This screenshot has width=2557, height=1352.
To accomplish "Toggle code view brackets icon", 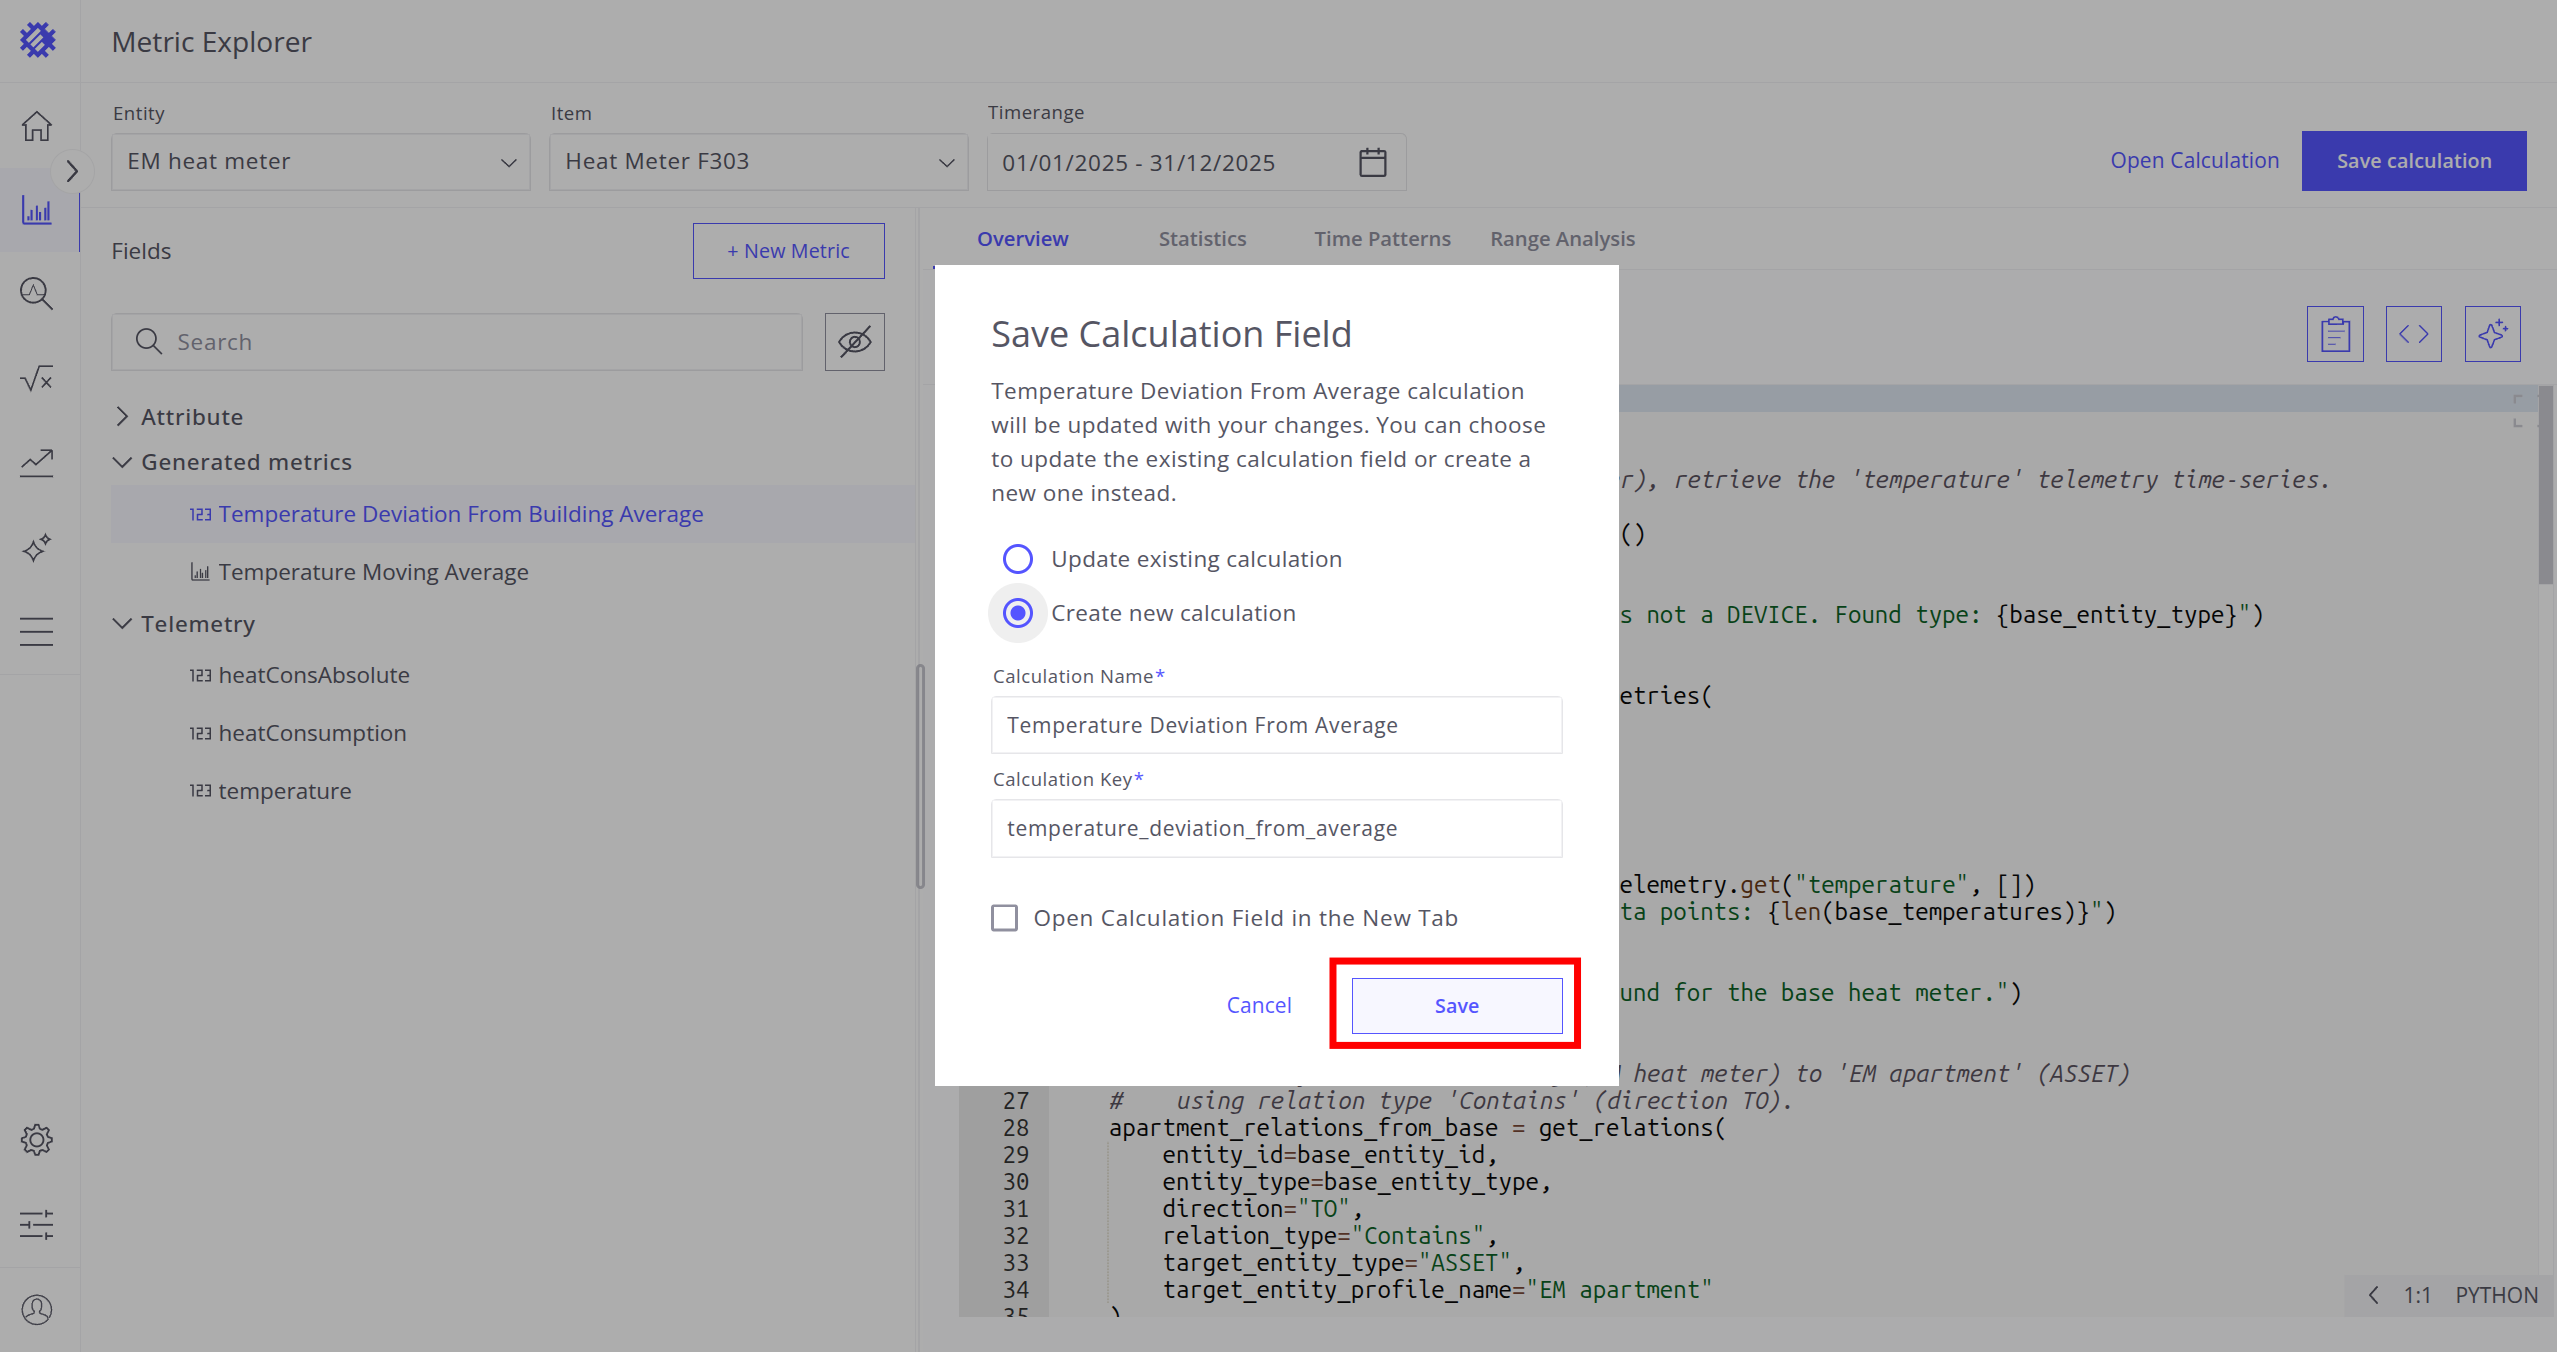I will pos(2413,334).
